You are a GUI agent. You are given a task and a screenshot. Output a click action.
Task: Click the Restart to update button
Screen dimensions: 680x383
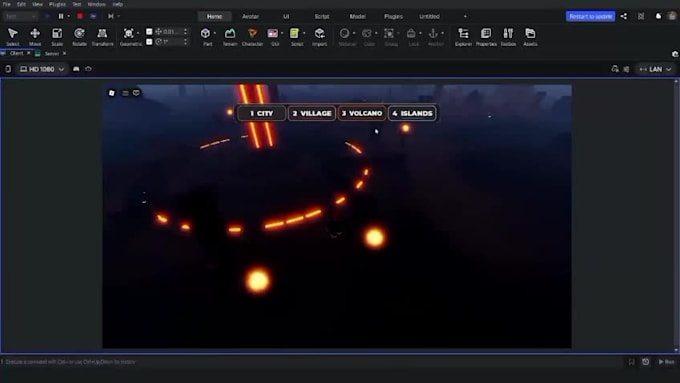pyautogui.click(x=590, y=16)
